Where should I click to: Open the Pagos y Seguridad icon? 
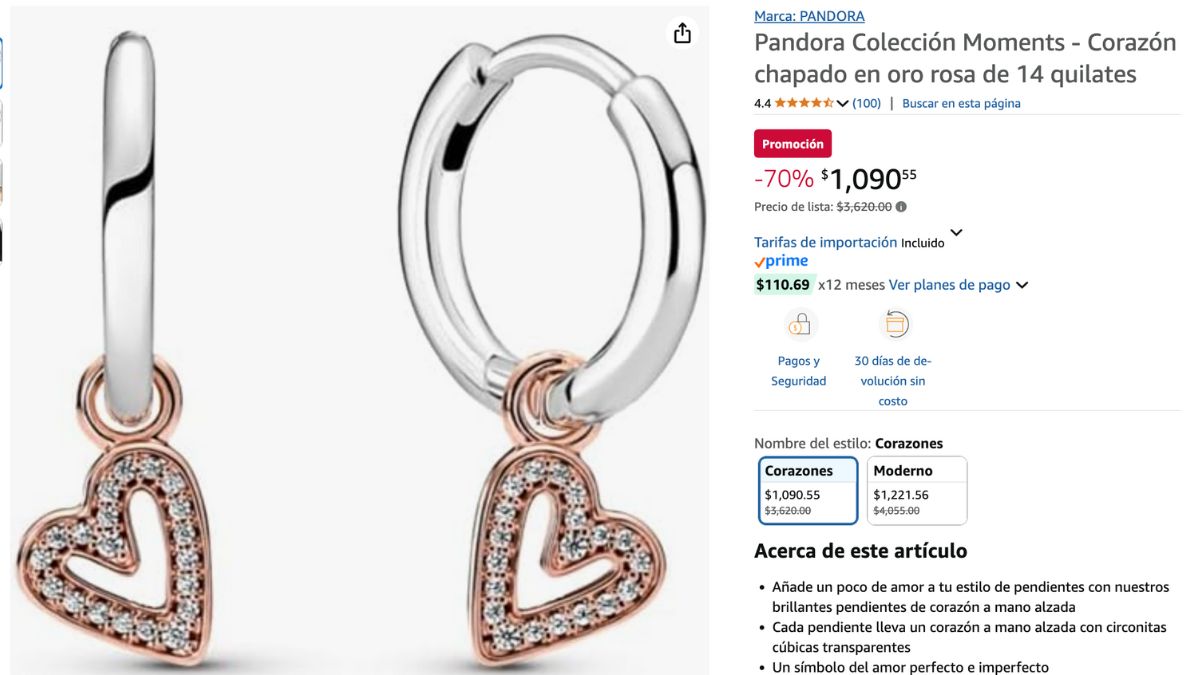pyautogui.click(x=799, y=325)
